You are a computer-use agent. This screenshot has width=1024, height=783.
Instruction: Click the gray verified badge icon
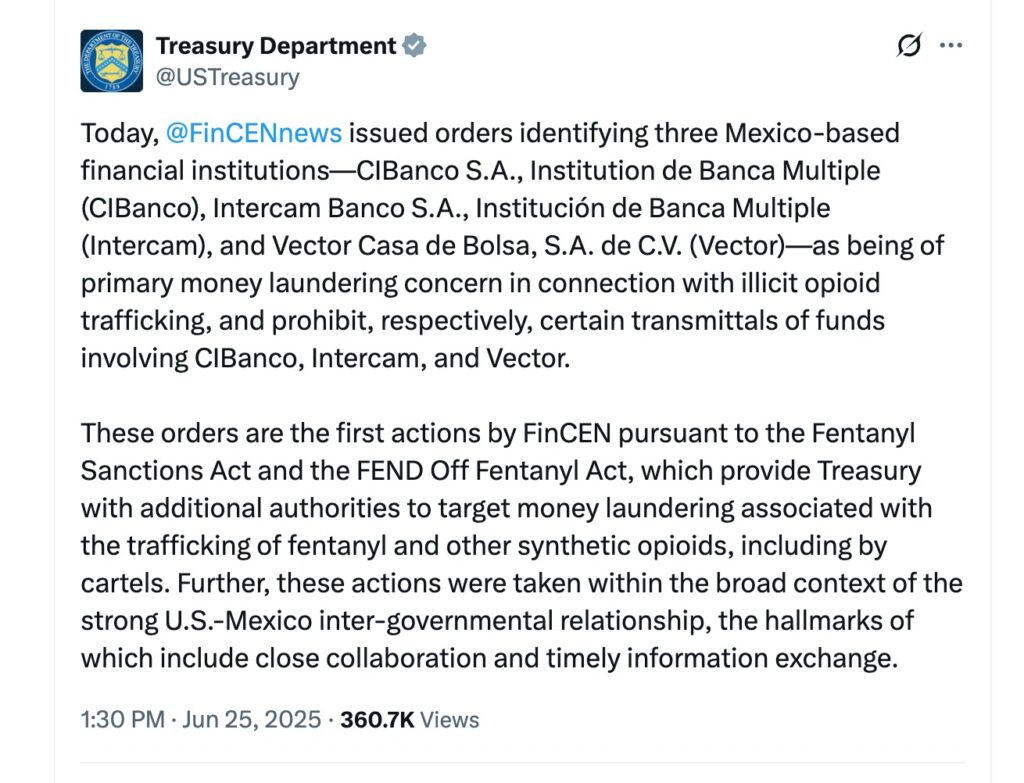[414, 45]
